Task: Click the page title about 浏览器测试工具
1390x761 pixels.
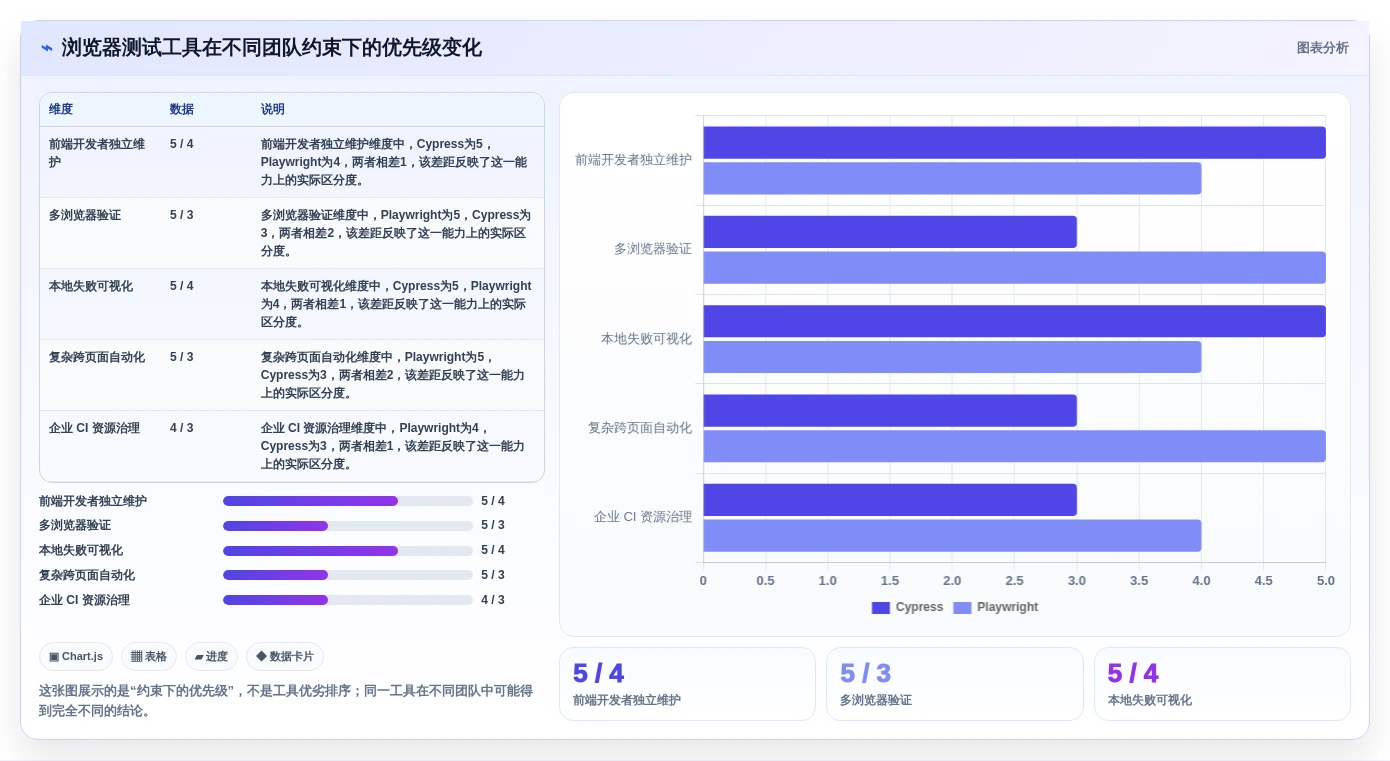Action: [x=271, y=48]
